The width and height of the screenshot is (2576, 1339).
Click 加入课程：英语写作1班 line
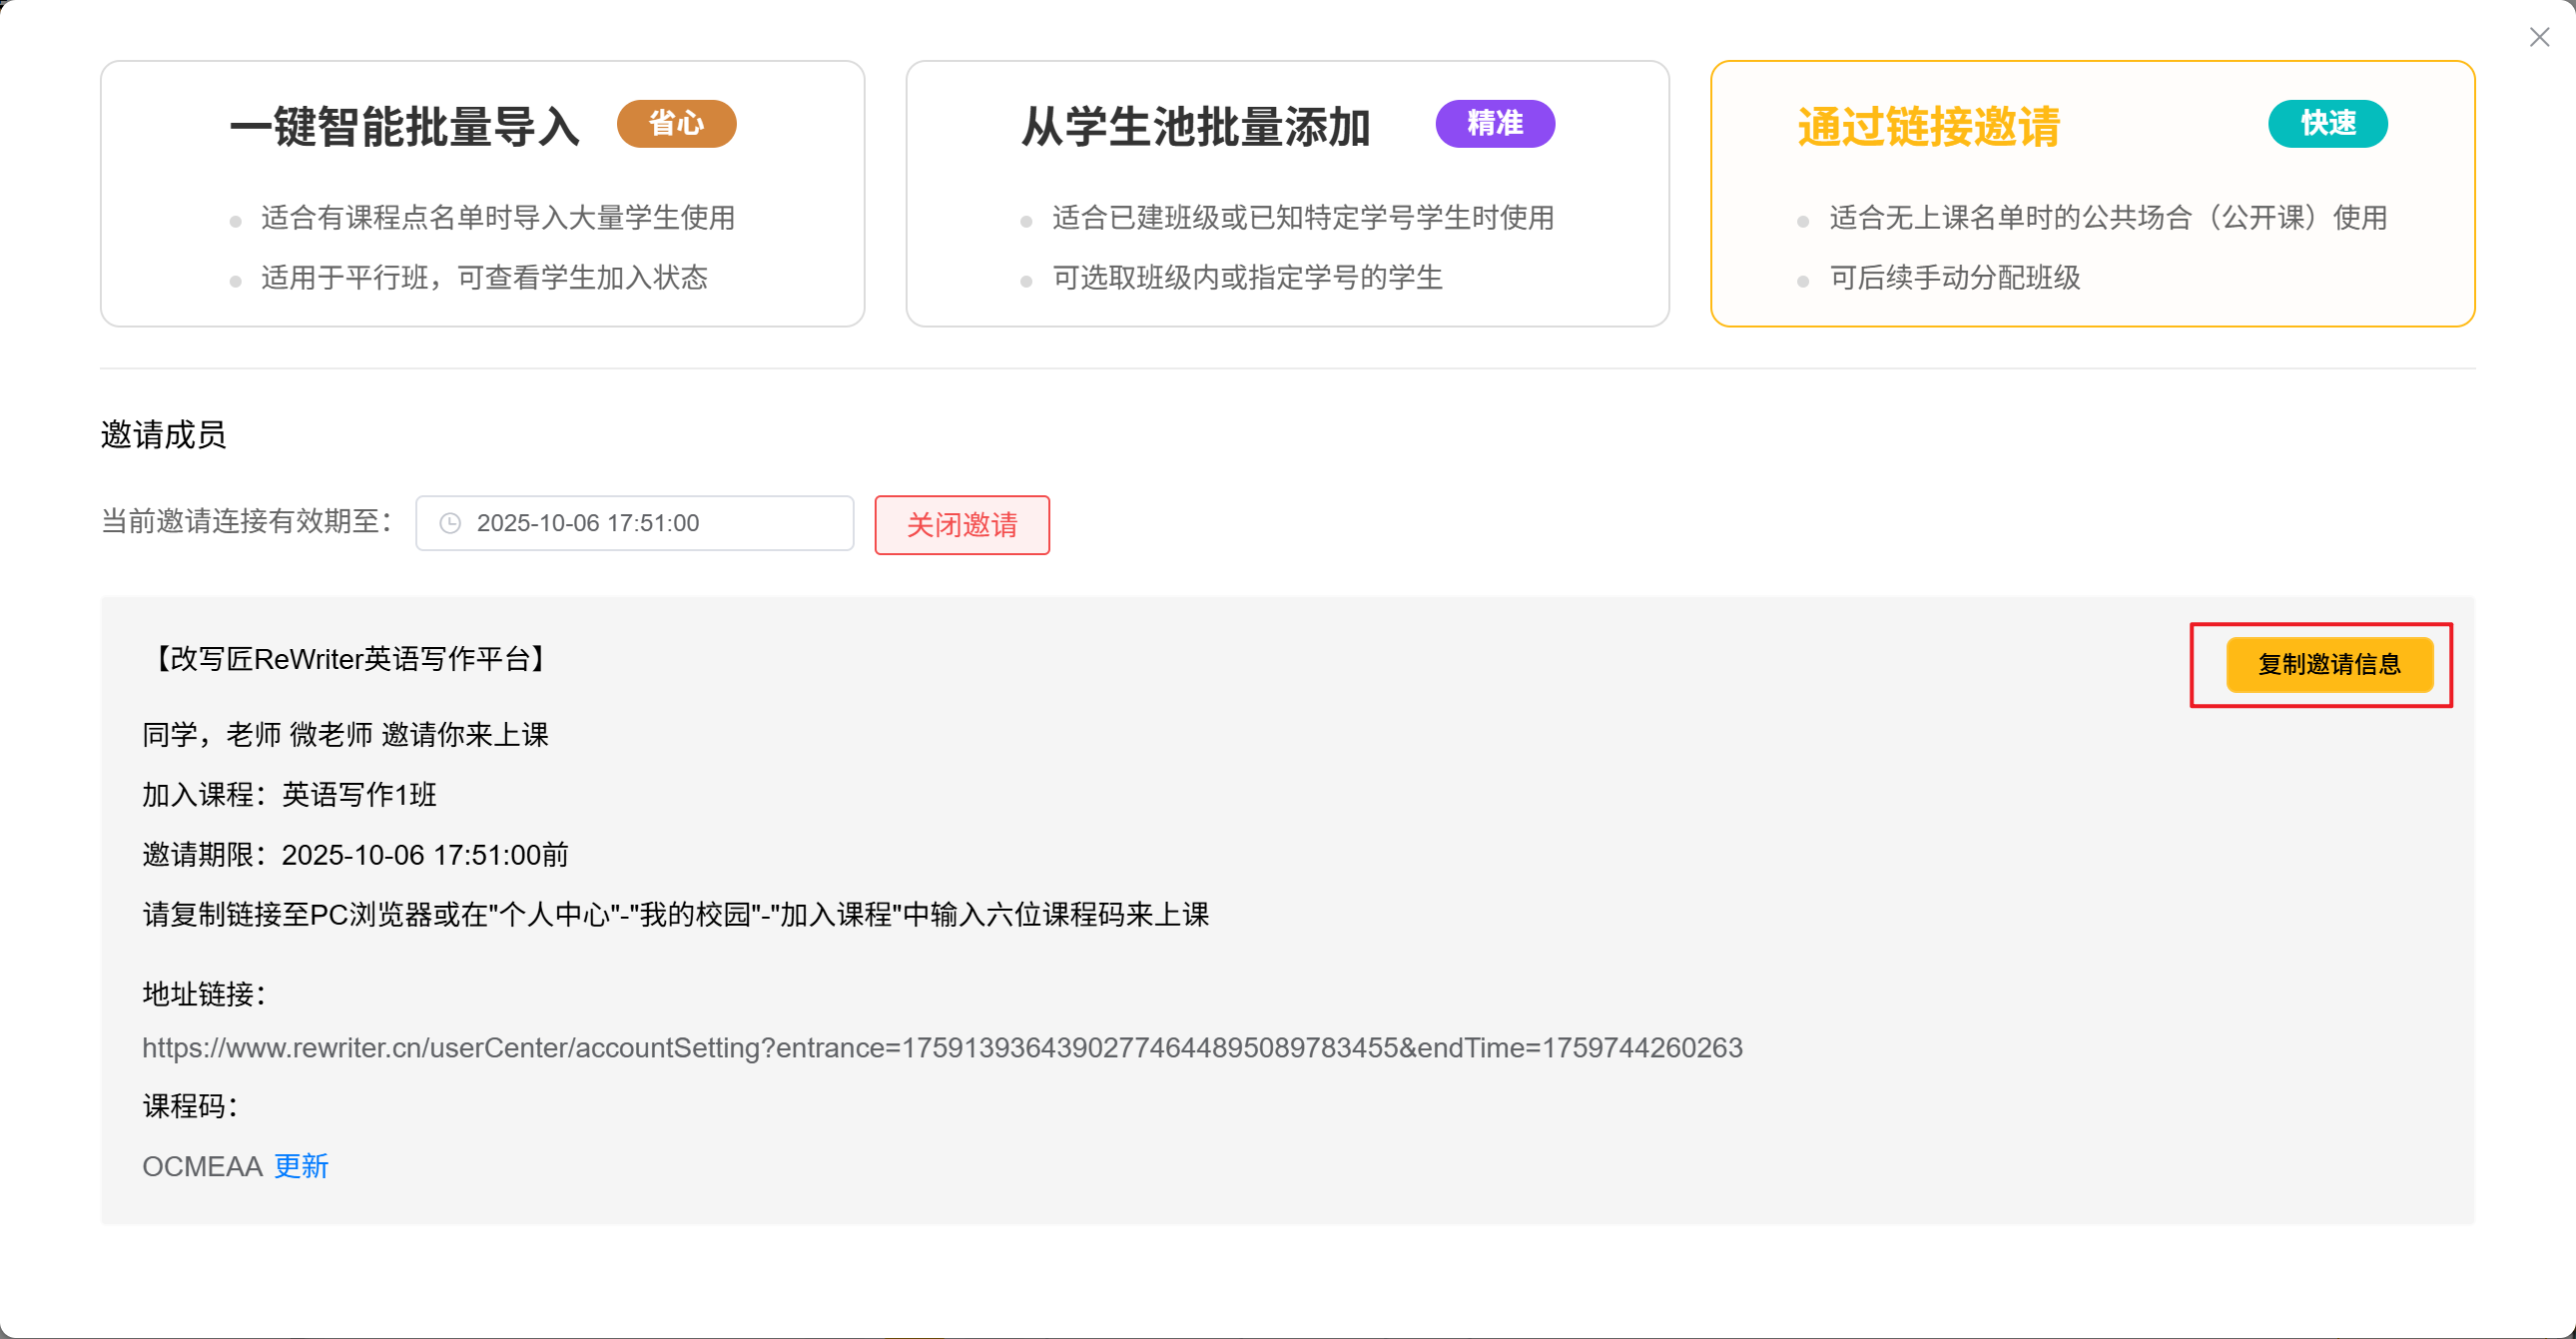click(289, 794)
